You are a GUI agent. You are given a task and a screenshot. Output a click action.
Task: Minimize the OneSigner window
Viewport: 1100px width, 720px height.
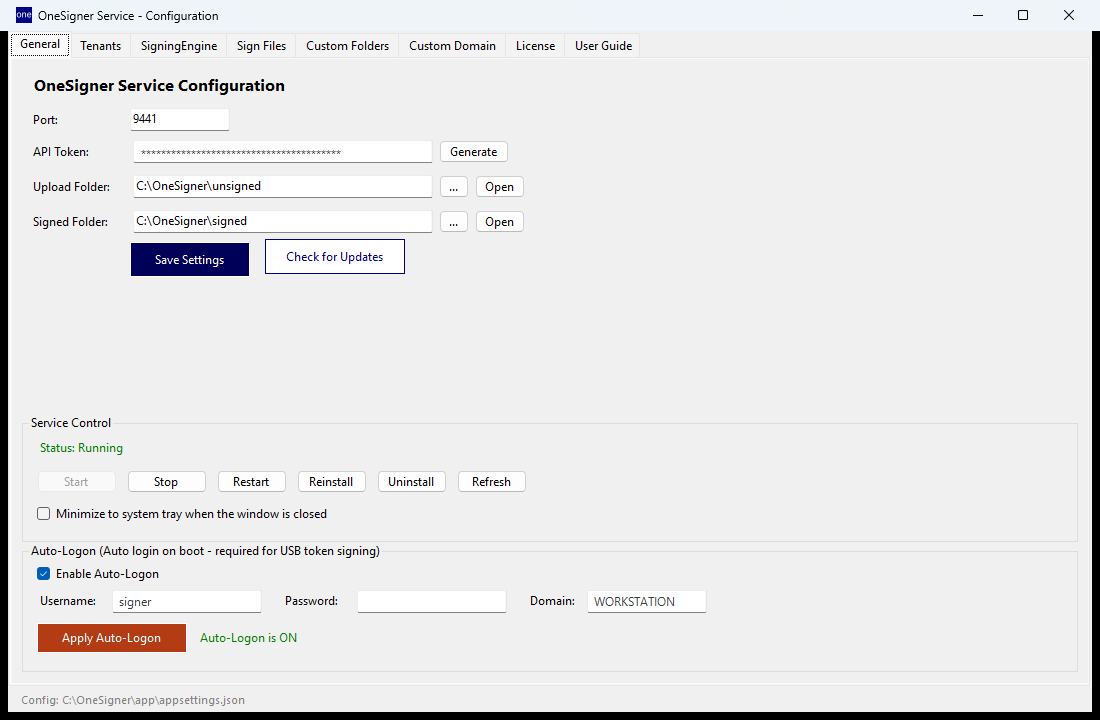point(978,15)
